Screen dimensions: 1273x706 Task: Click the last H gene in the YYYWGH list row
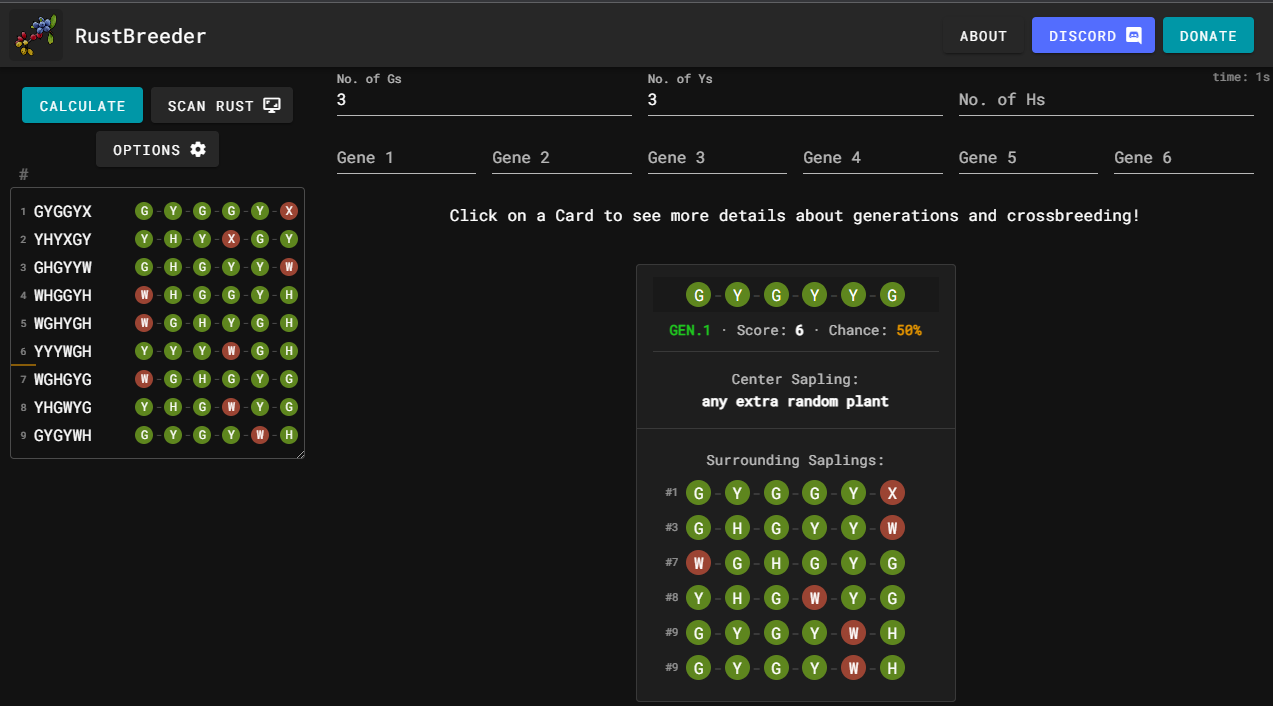289,351
